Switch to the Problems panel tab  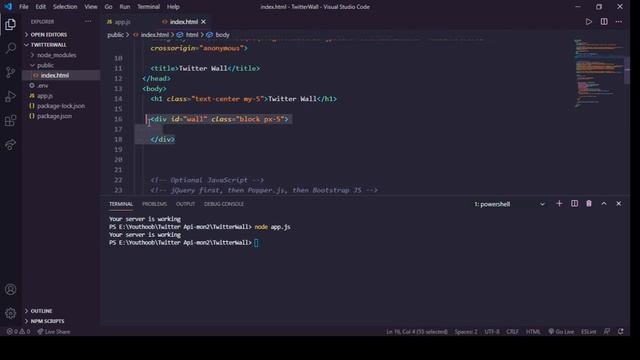(154, 204)
